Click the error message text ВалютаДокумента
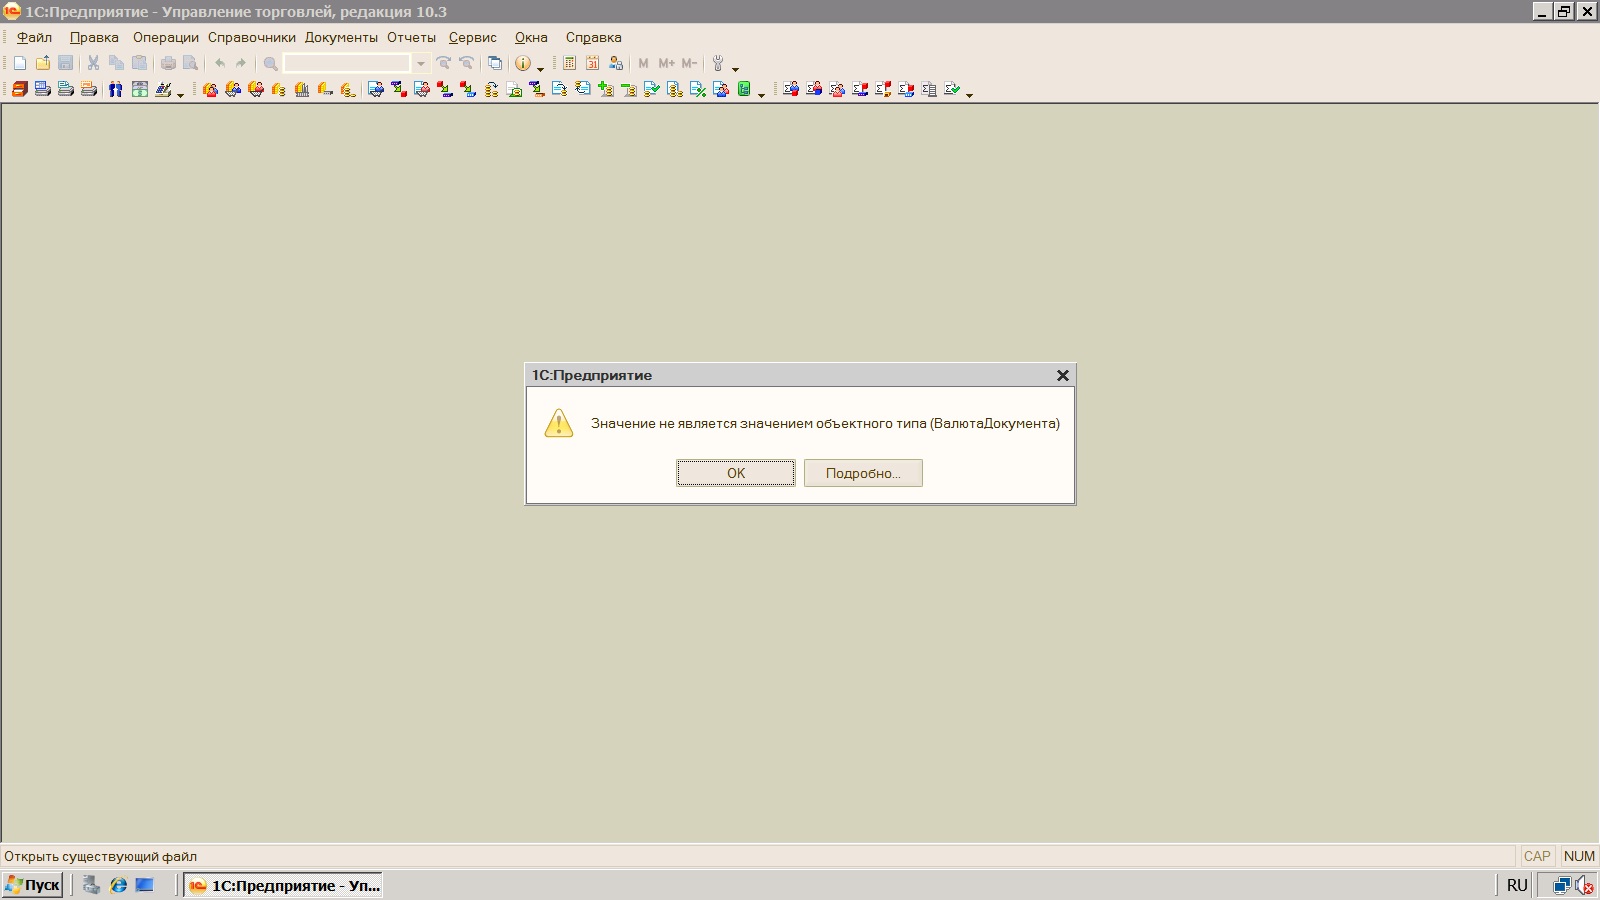The width and height of the screenshot is (1600, 900). tap(995, 423)
